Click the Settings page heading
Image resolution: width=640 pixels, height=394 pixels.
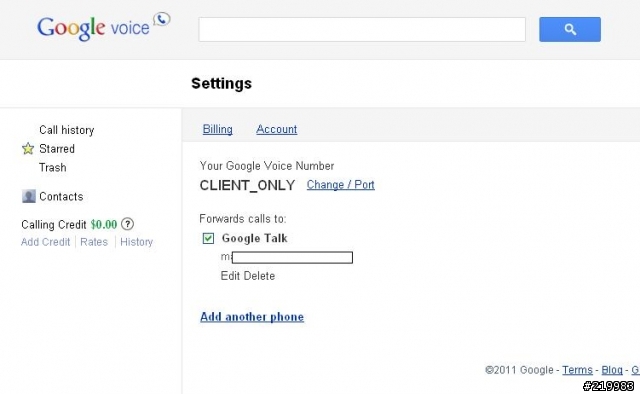222,83
